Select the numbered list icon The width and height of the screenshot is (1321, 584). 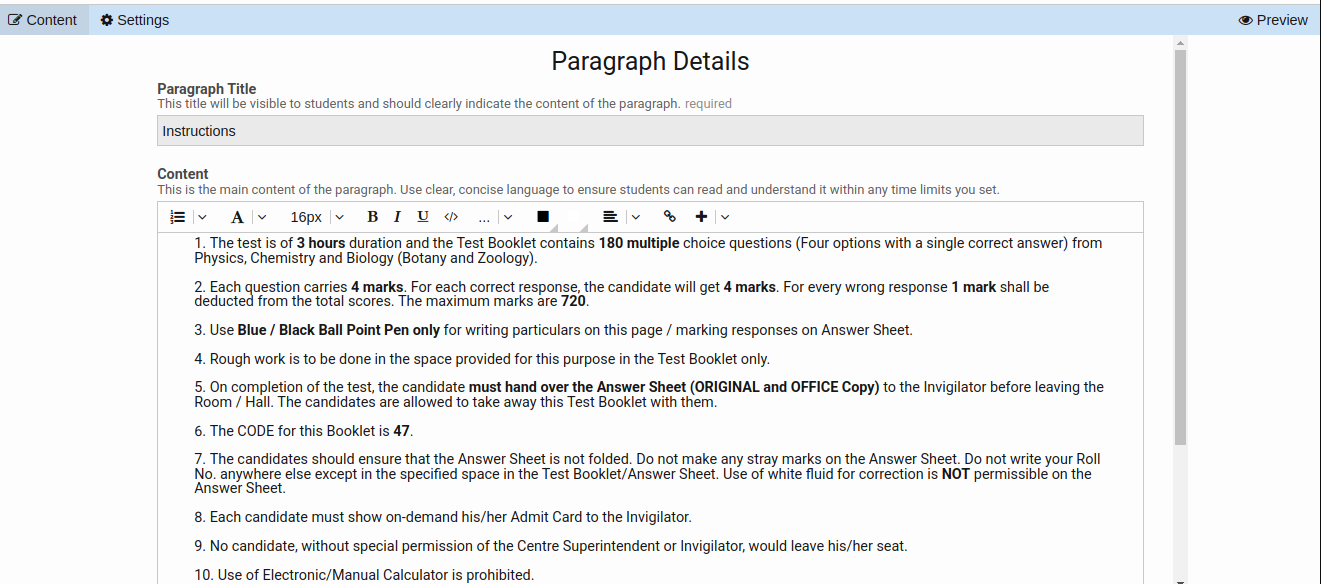(175, 216)
